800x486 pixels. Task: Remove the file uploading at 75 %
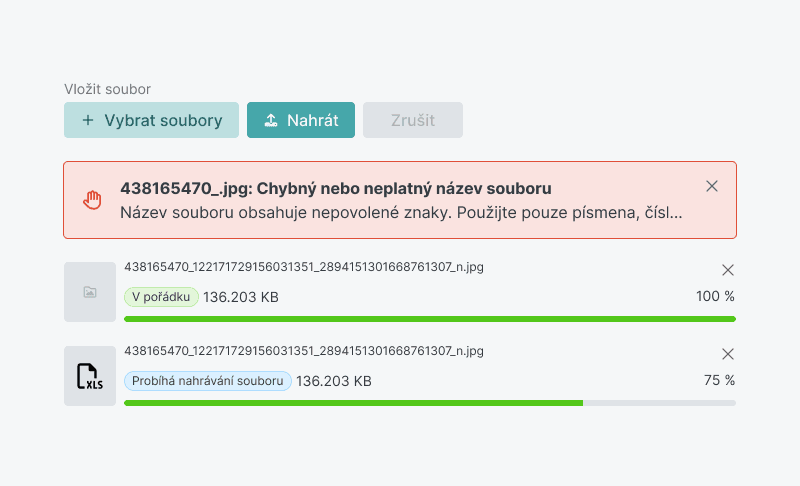click(x=728, y=354)
